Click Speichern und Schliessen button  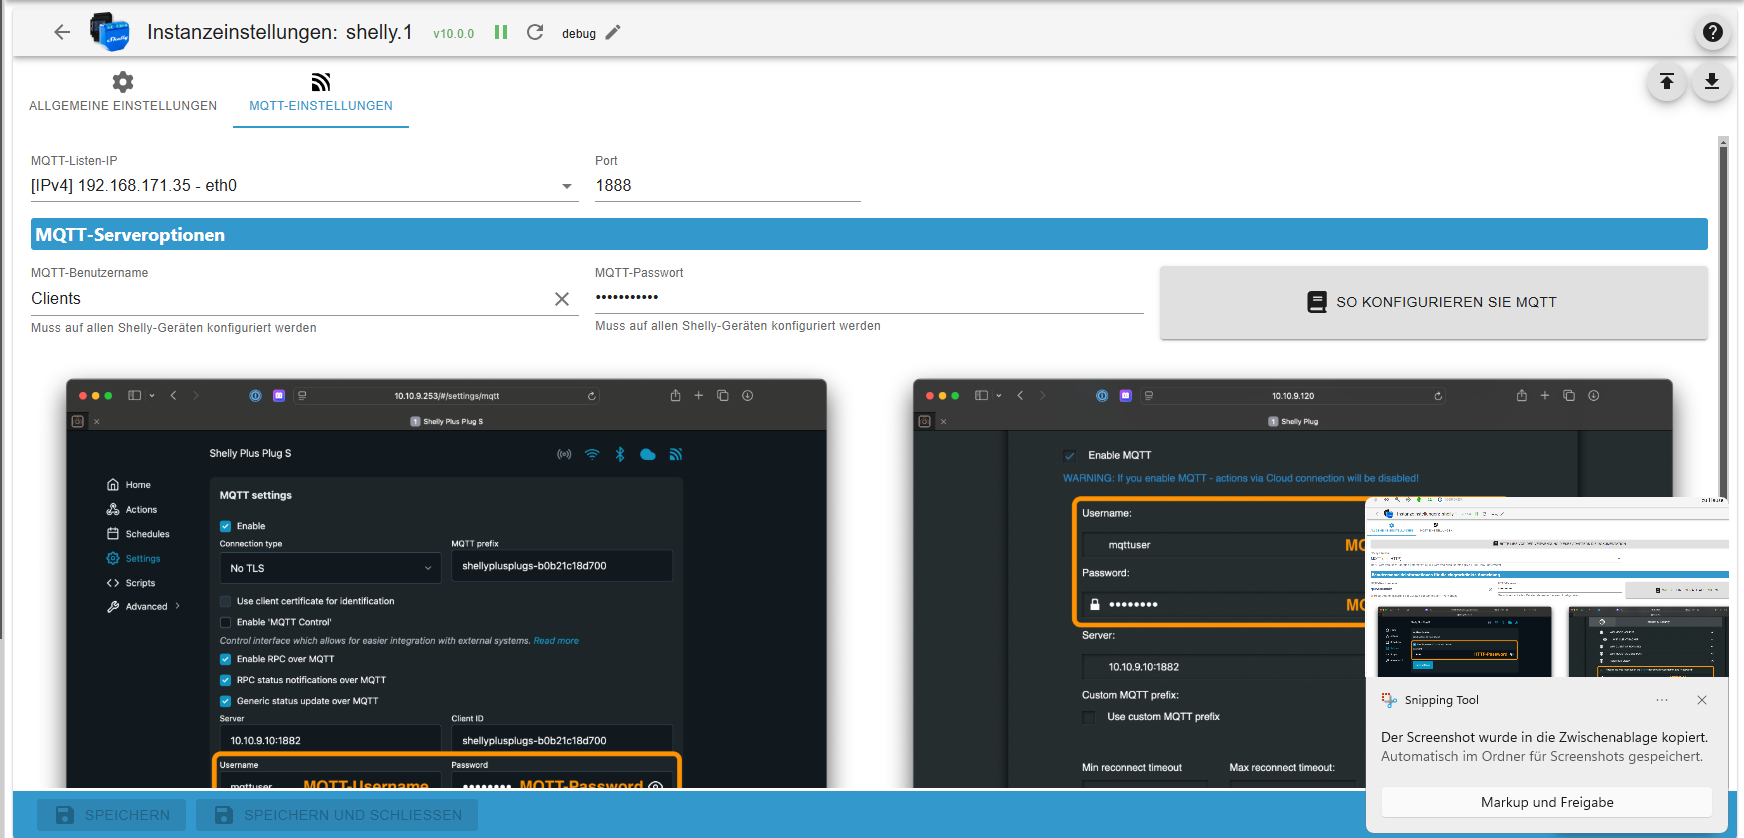[x=337, y=815]
